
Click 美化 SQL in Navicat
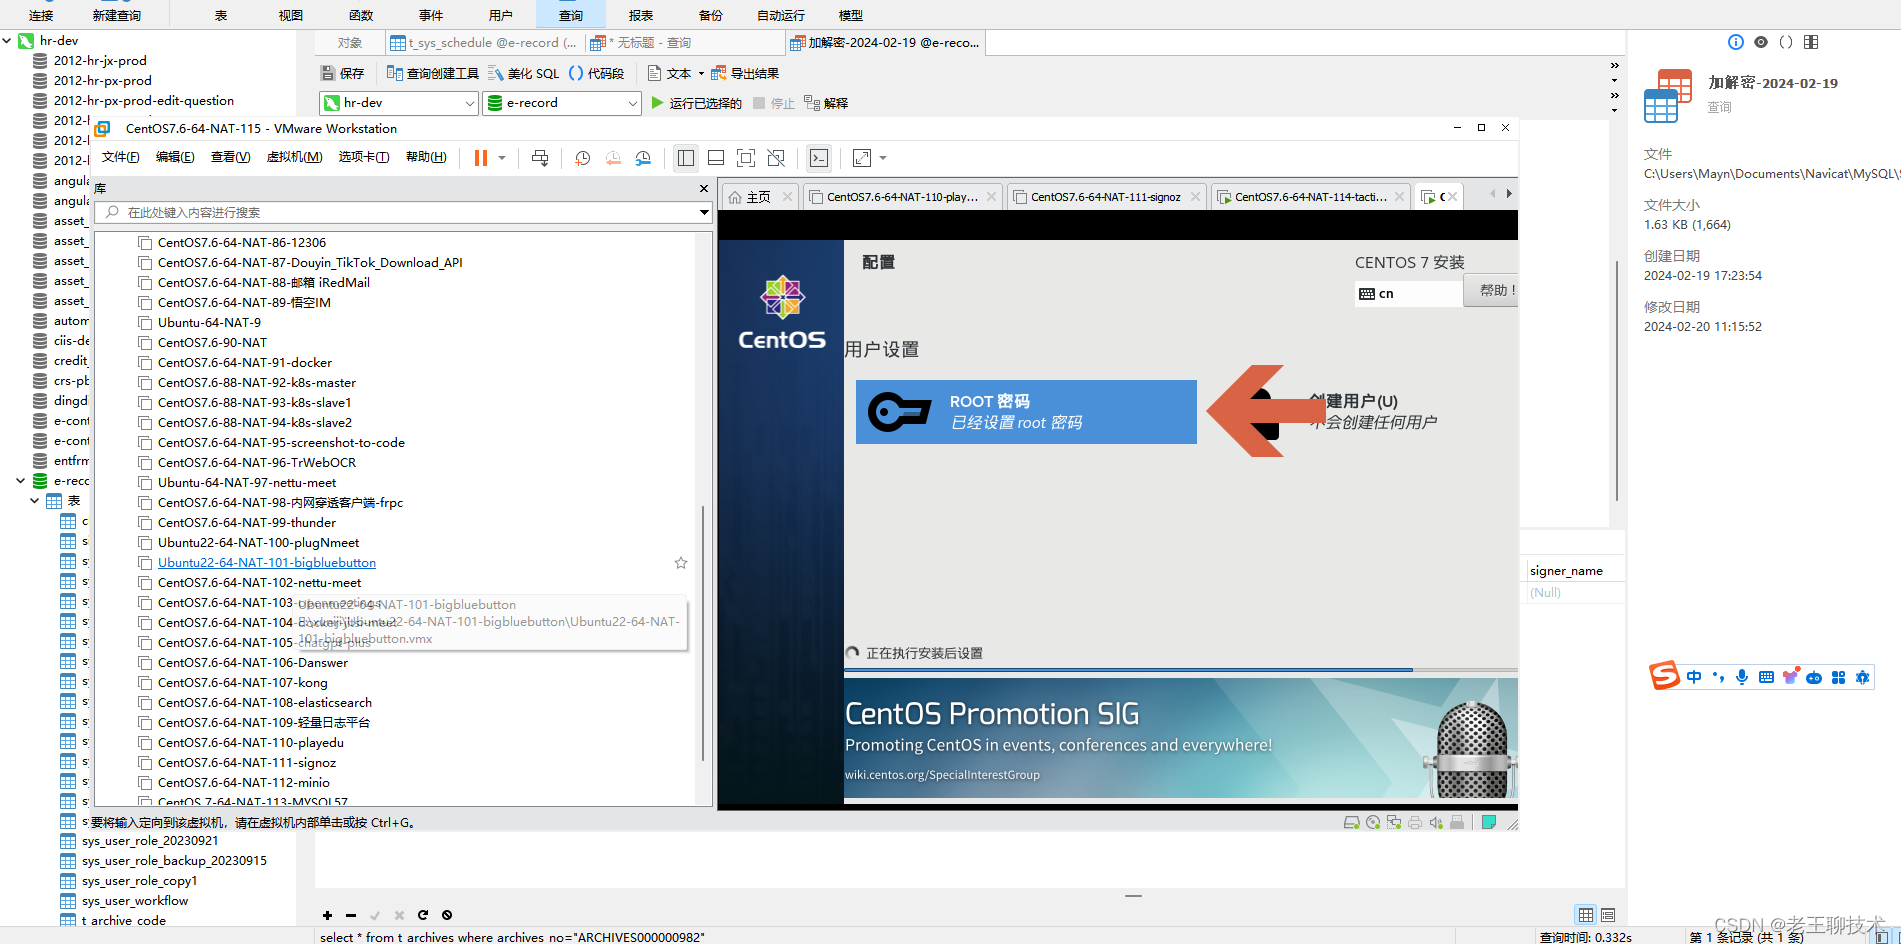coord(523,73)
